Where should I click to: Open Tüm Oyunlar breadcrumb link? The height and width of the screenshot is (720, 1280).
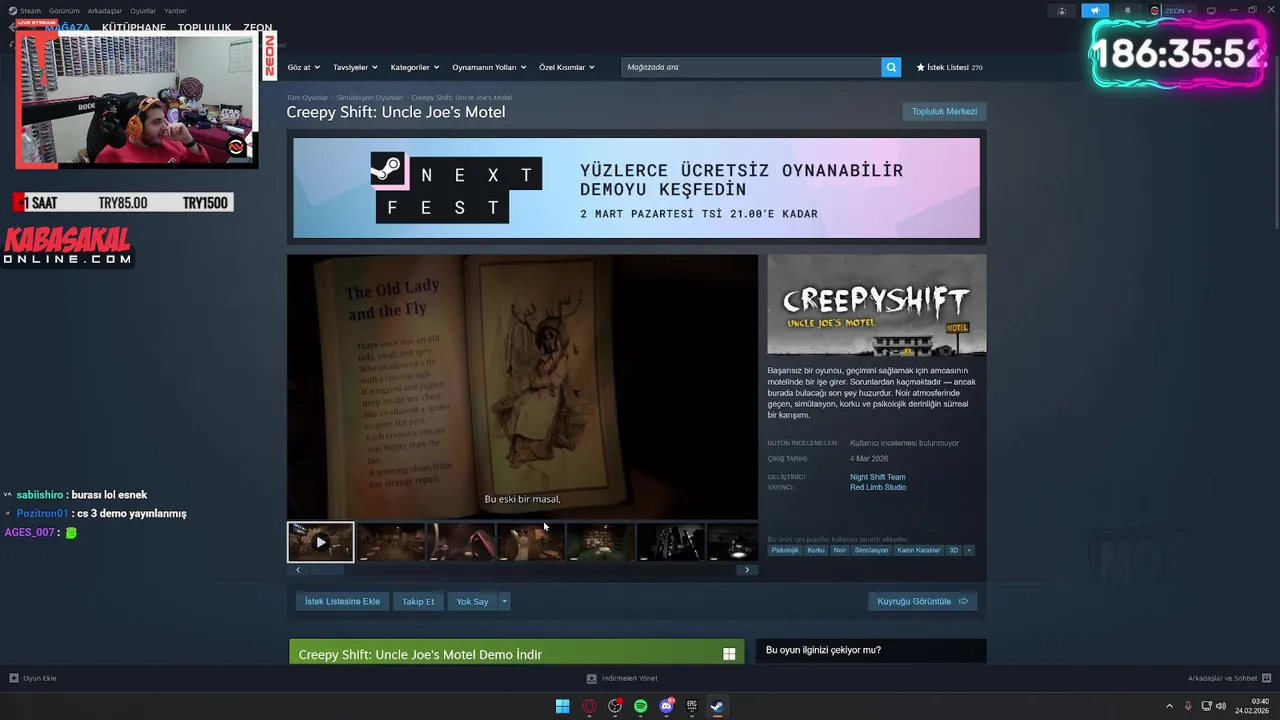point(307,97)
